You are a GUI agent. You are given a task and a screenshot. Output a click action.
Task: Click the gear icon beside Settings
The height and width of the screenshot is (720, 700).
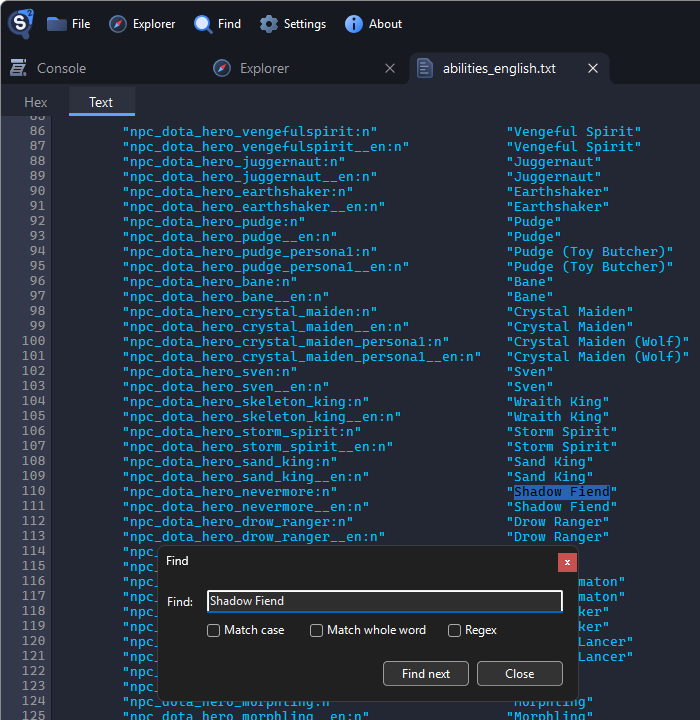(269, 24)
